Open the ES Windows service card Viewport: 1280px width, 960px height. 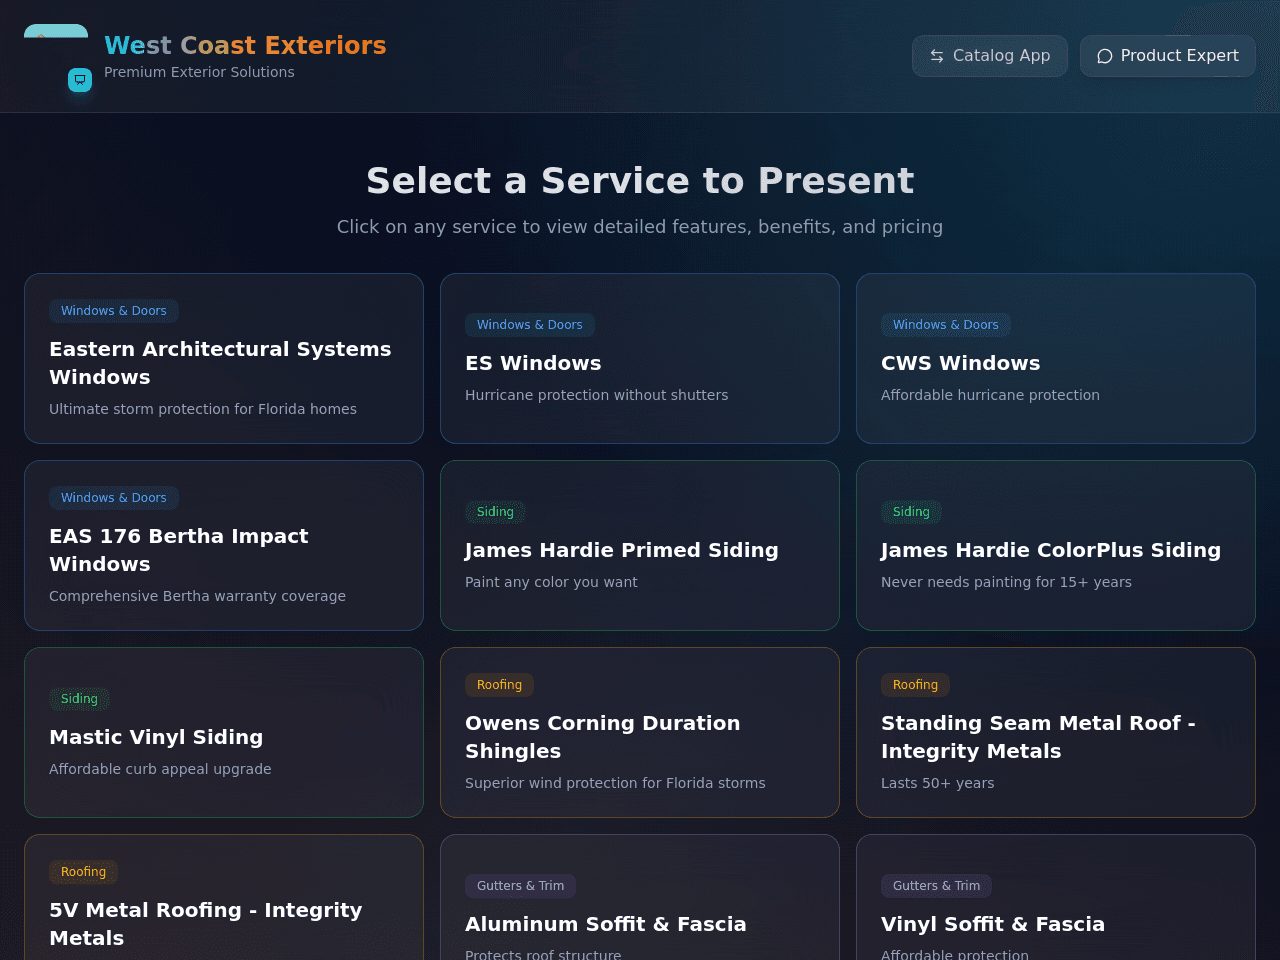pyautogui.click(x=640, y=358)
